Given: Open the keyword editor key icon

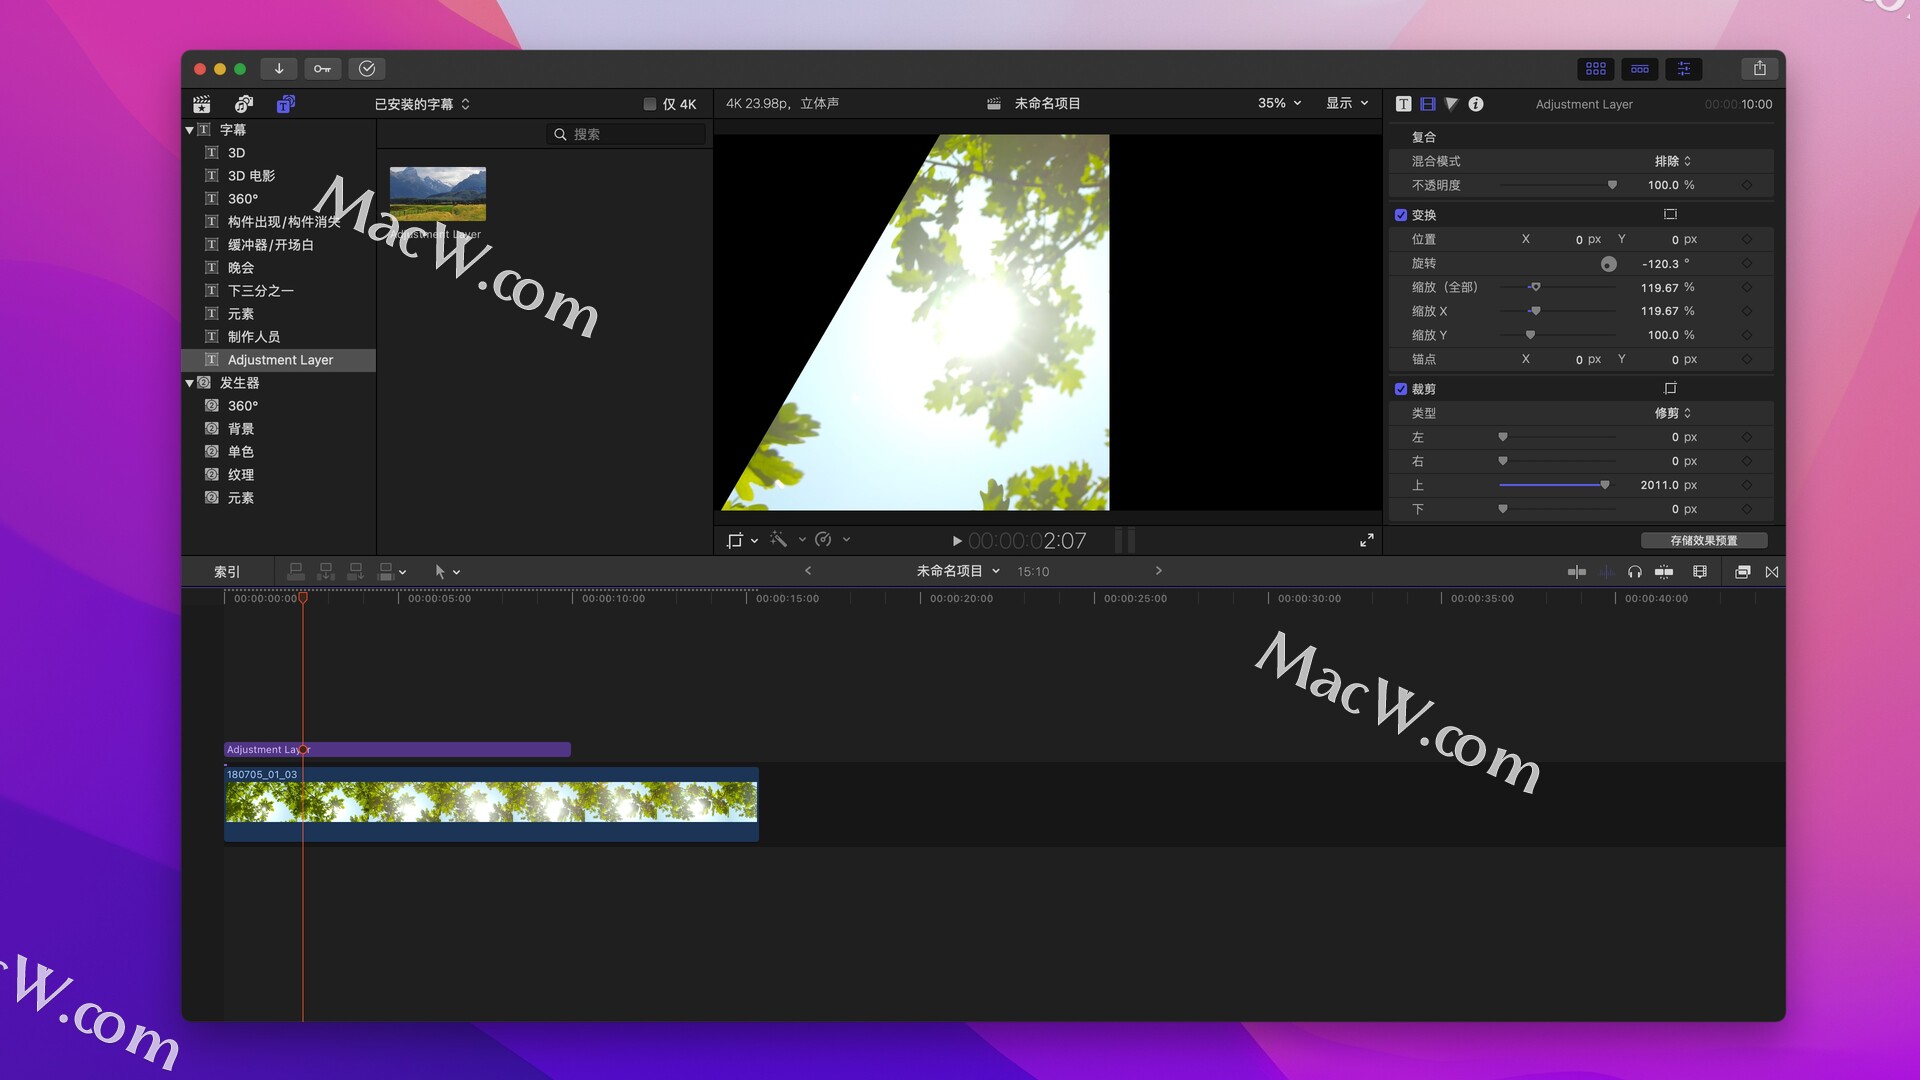Looking at the screenshot, I should 322,69.
